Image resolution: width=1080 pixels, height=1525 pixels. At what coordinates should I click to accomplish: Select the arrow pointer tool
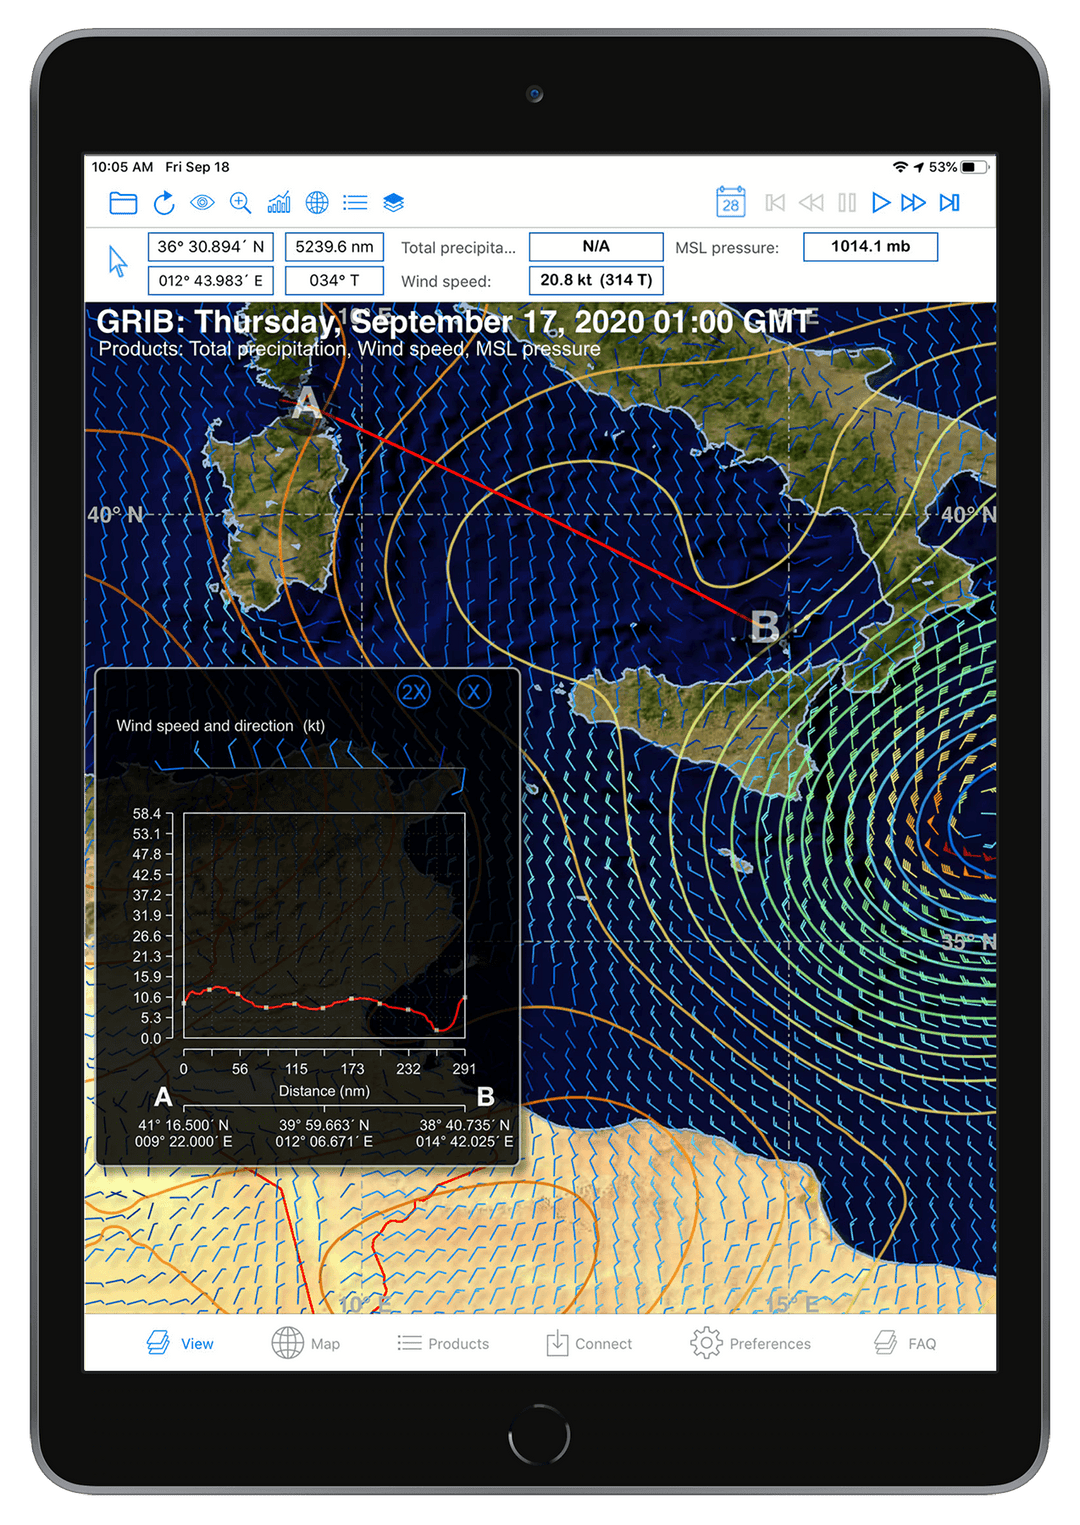tap(118, 262)
